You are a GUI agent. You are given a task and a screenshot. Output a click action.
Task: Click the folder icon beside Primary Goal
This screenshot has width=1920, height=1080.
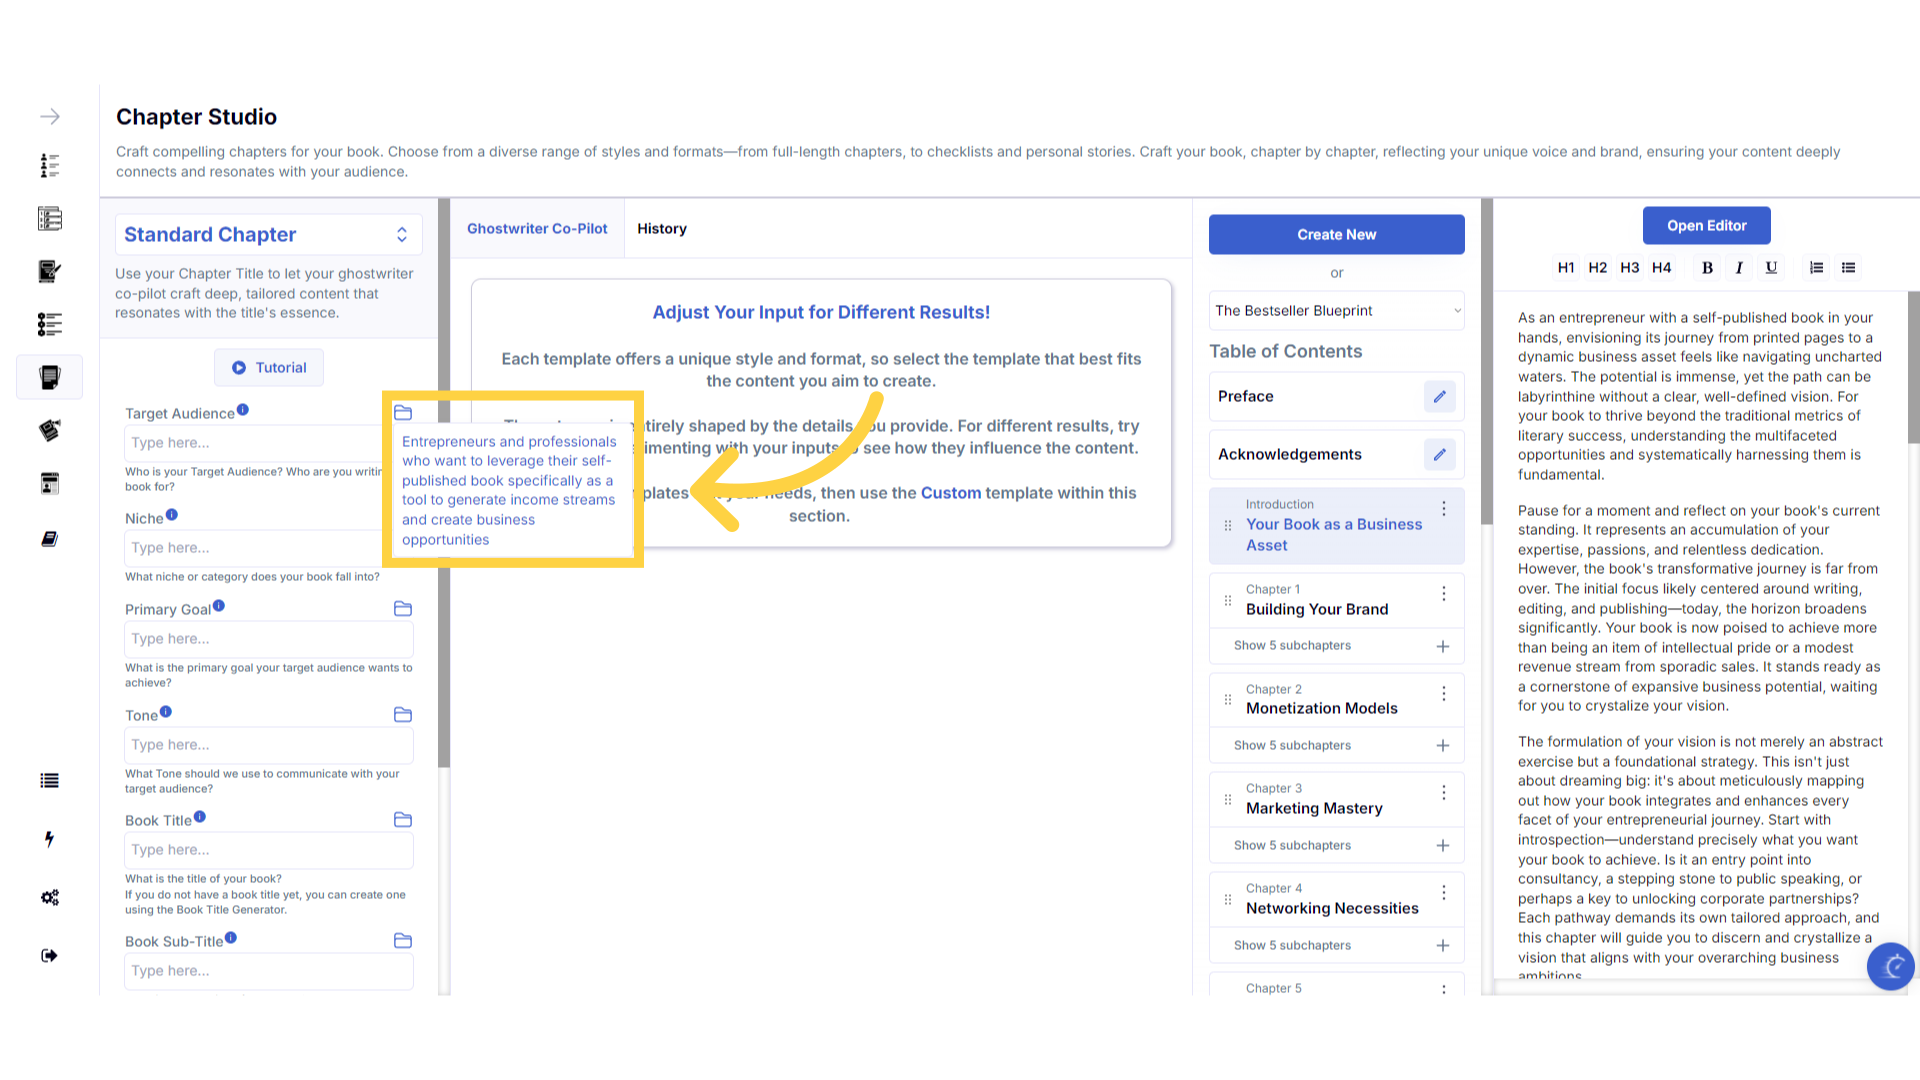[x=403, y=609]
